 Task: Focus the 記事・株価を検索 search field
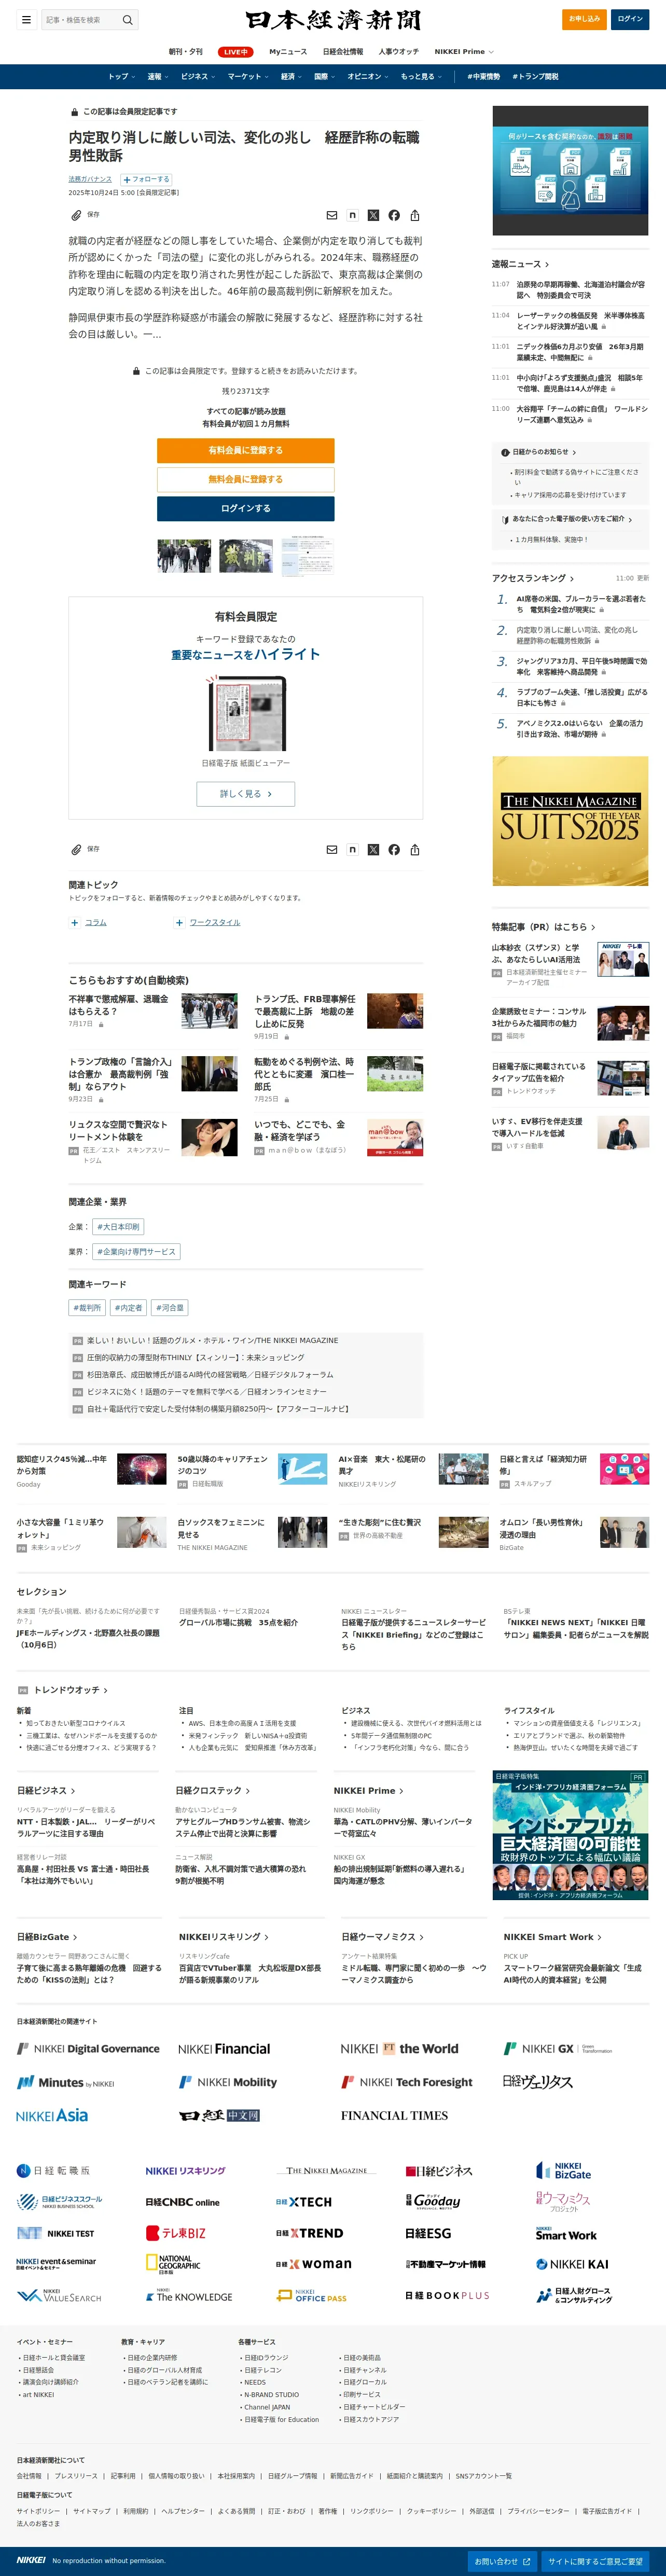pos(79,19)
